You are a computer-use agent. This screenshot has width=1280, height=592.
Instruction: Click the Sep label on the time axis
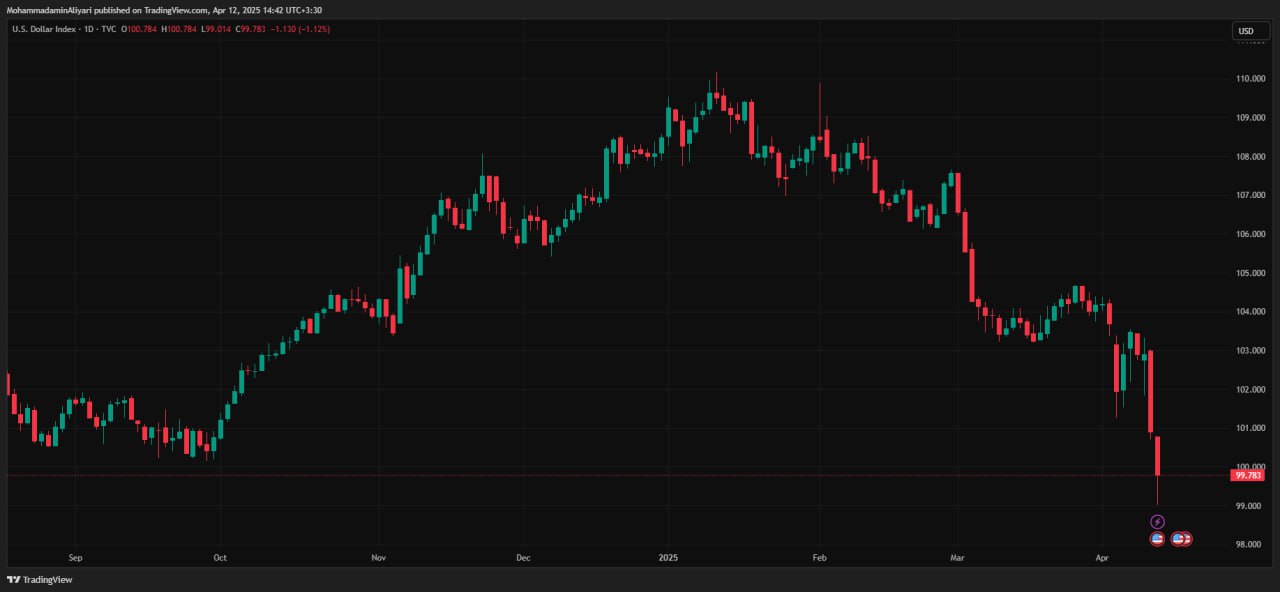[74, 557]
